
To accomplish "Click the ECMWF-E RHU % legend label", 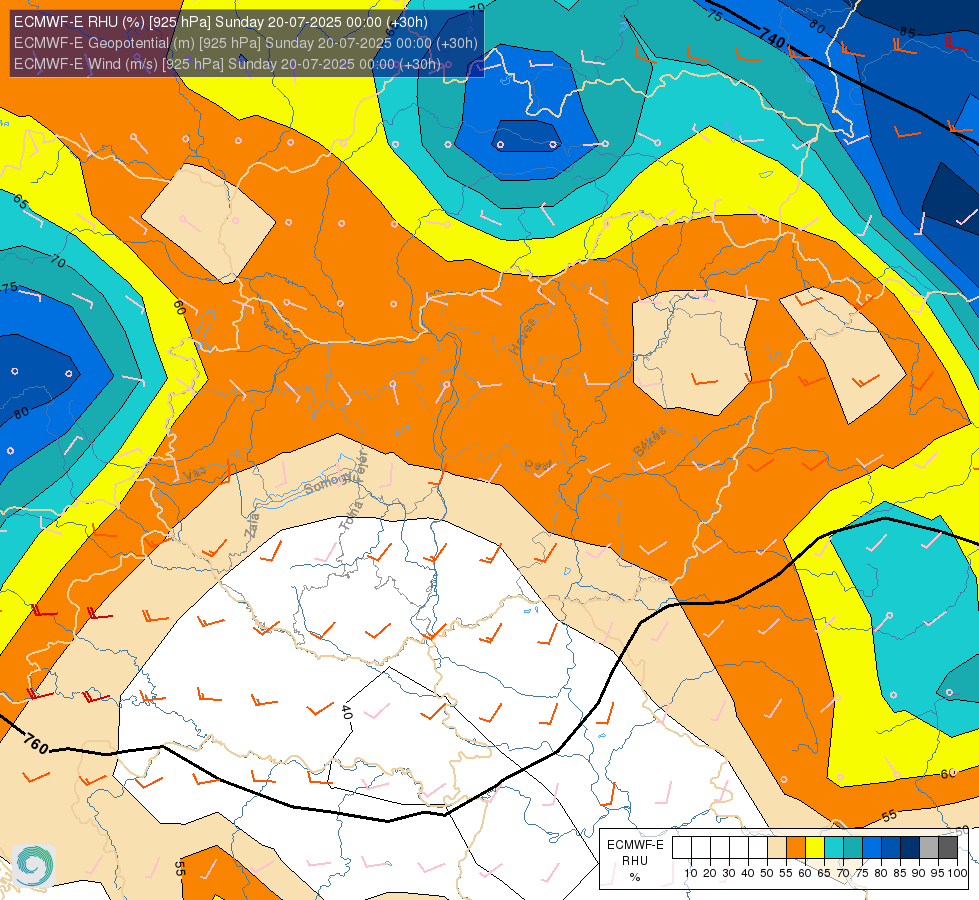I will pyautogui.click(x=635, y=861).
